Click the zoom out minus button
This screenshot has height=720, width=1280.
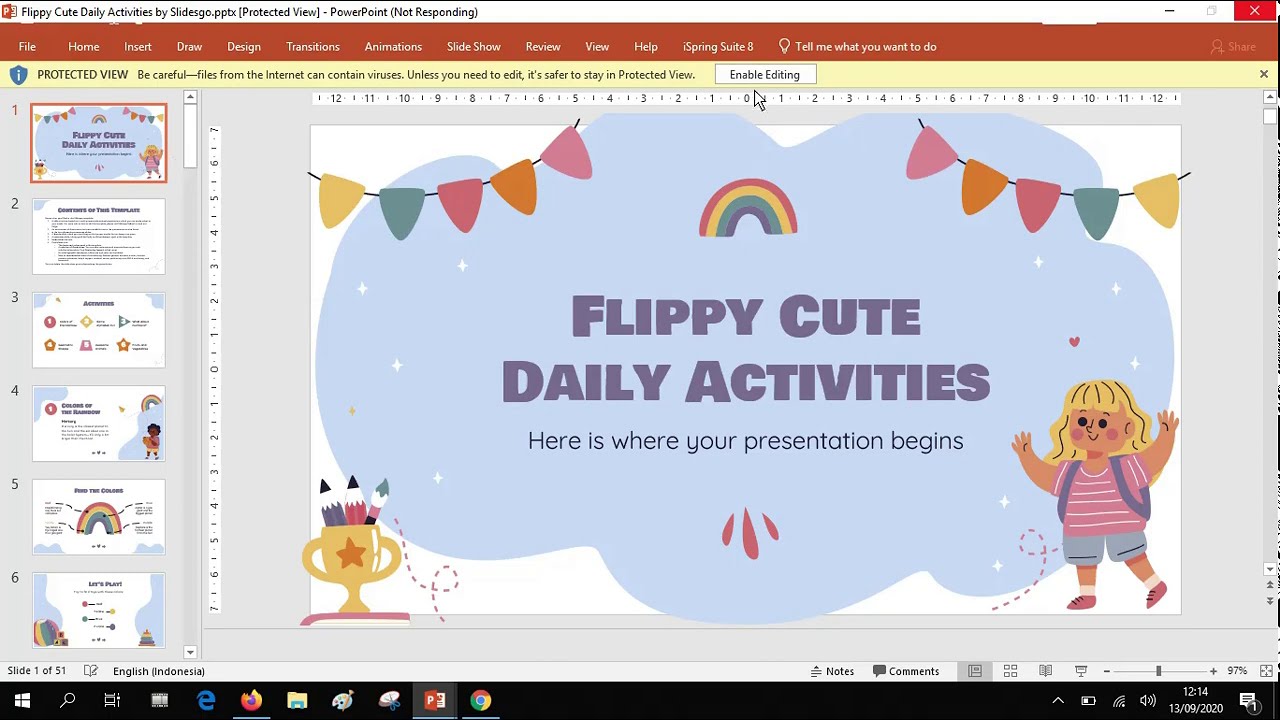point(1107,671)
